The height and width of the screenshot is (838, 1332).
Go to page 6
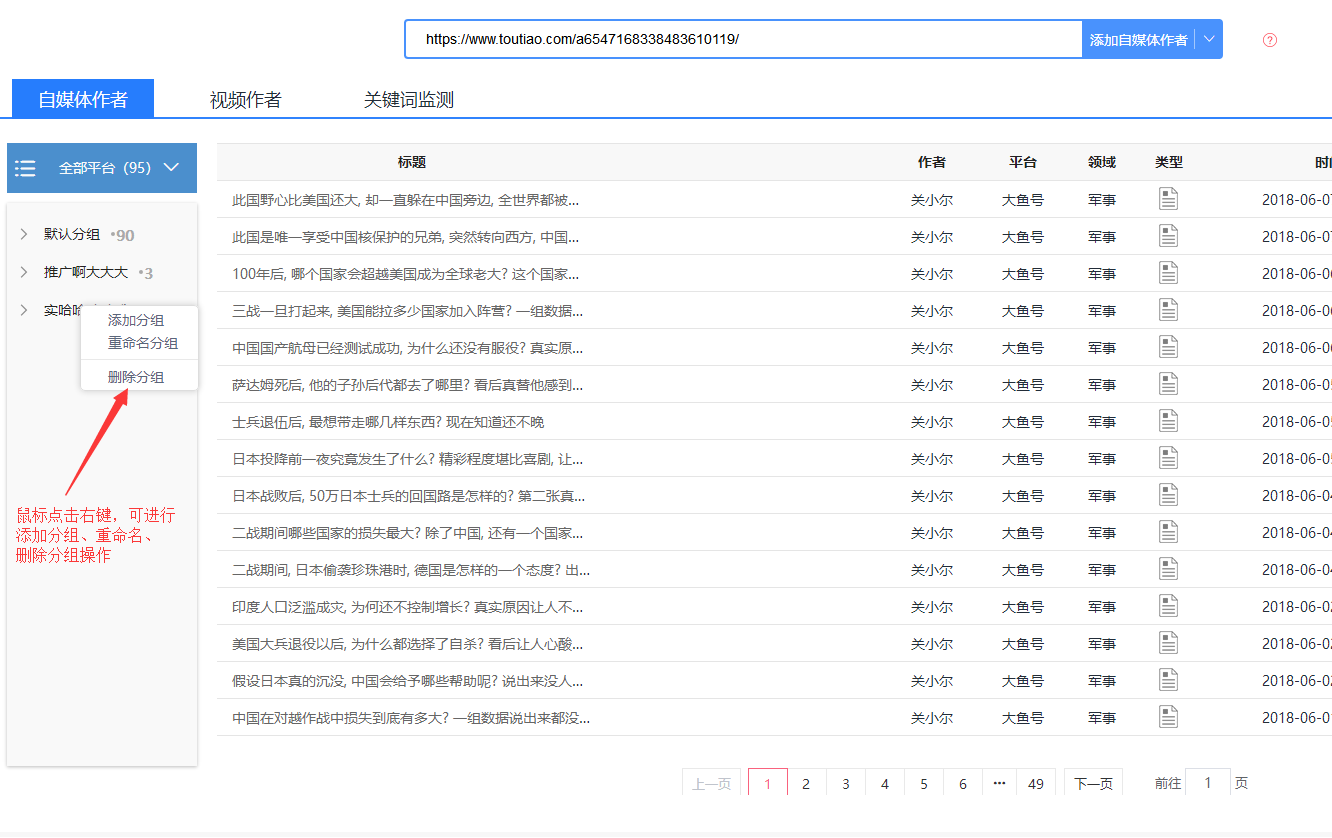(963, 784)
